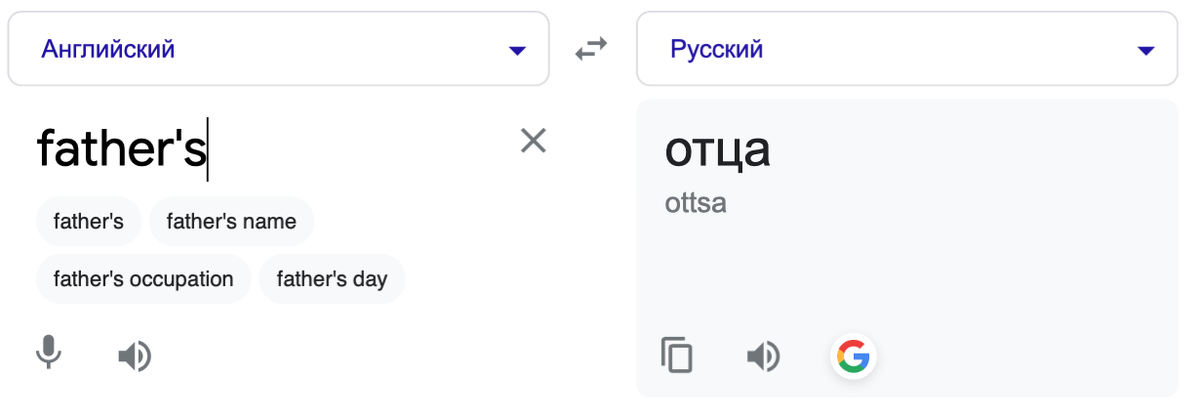The width and height of the screenshot is (1200, 417).
Task: Listen to the Russian translation
Action: tap(763, 355)
